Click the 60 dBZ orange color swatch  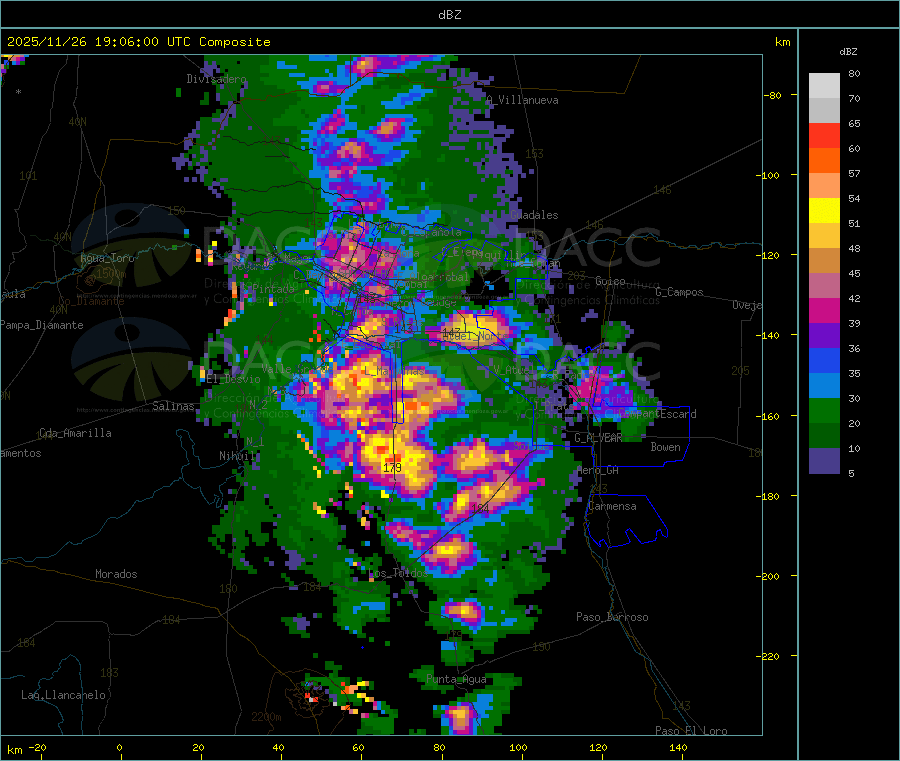[x=824, y=161]
